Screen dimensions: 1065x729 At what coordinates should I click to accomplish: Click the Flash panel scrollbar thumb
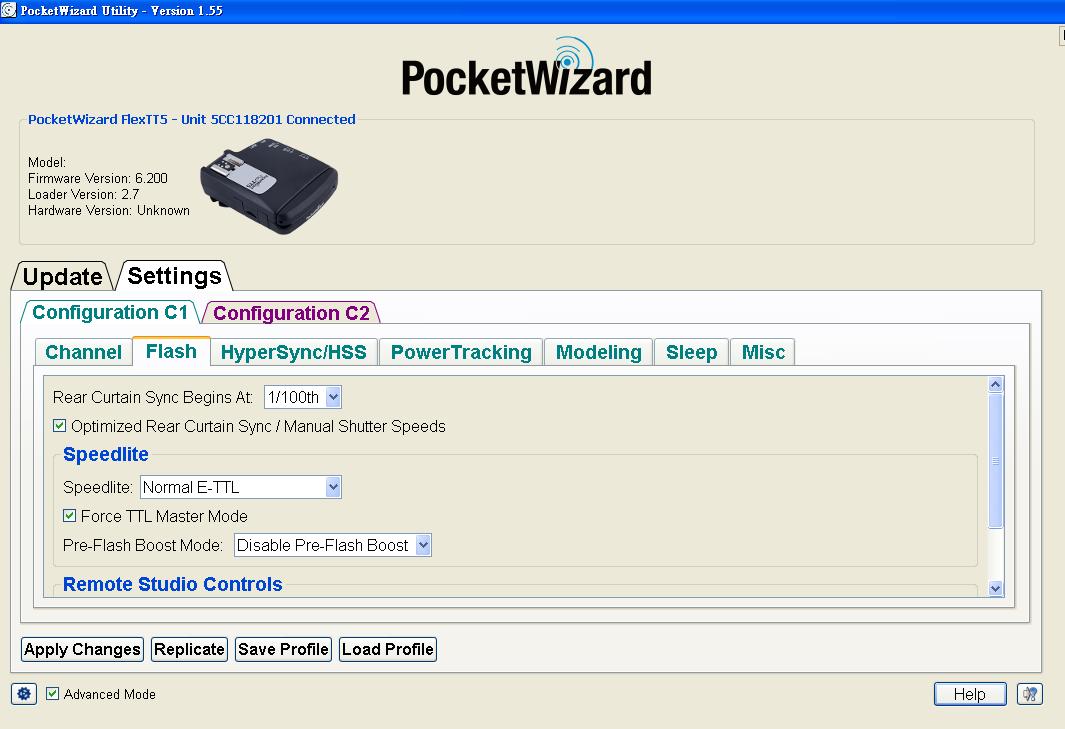[996, 461]
